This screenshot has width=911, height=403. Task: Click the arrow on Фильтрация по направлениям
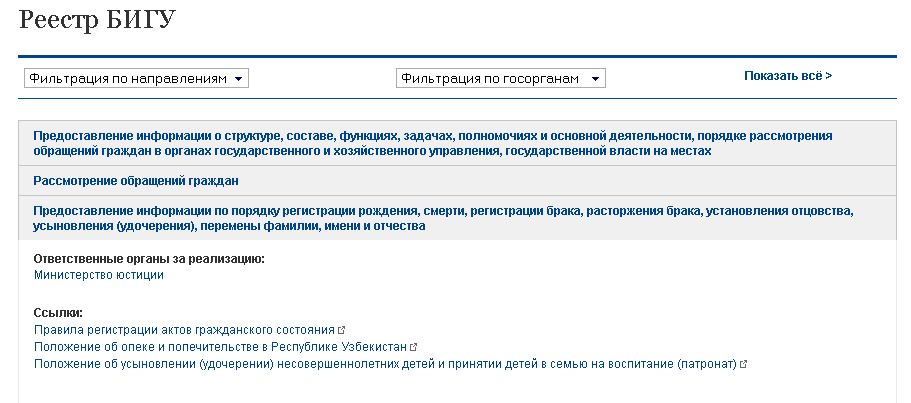[x=238, y=79]
